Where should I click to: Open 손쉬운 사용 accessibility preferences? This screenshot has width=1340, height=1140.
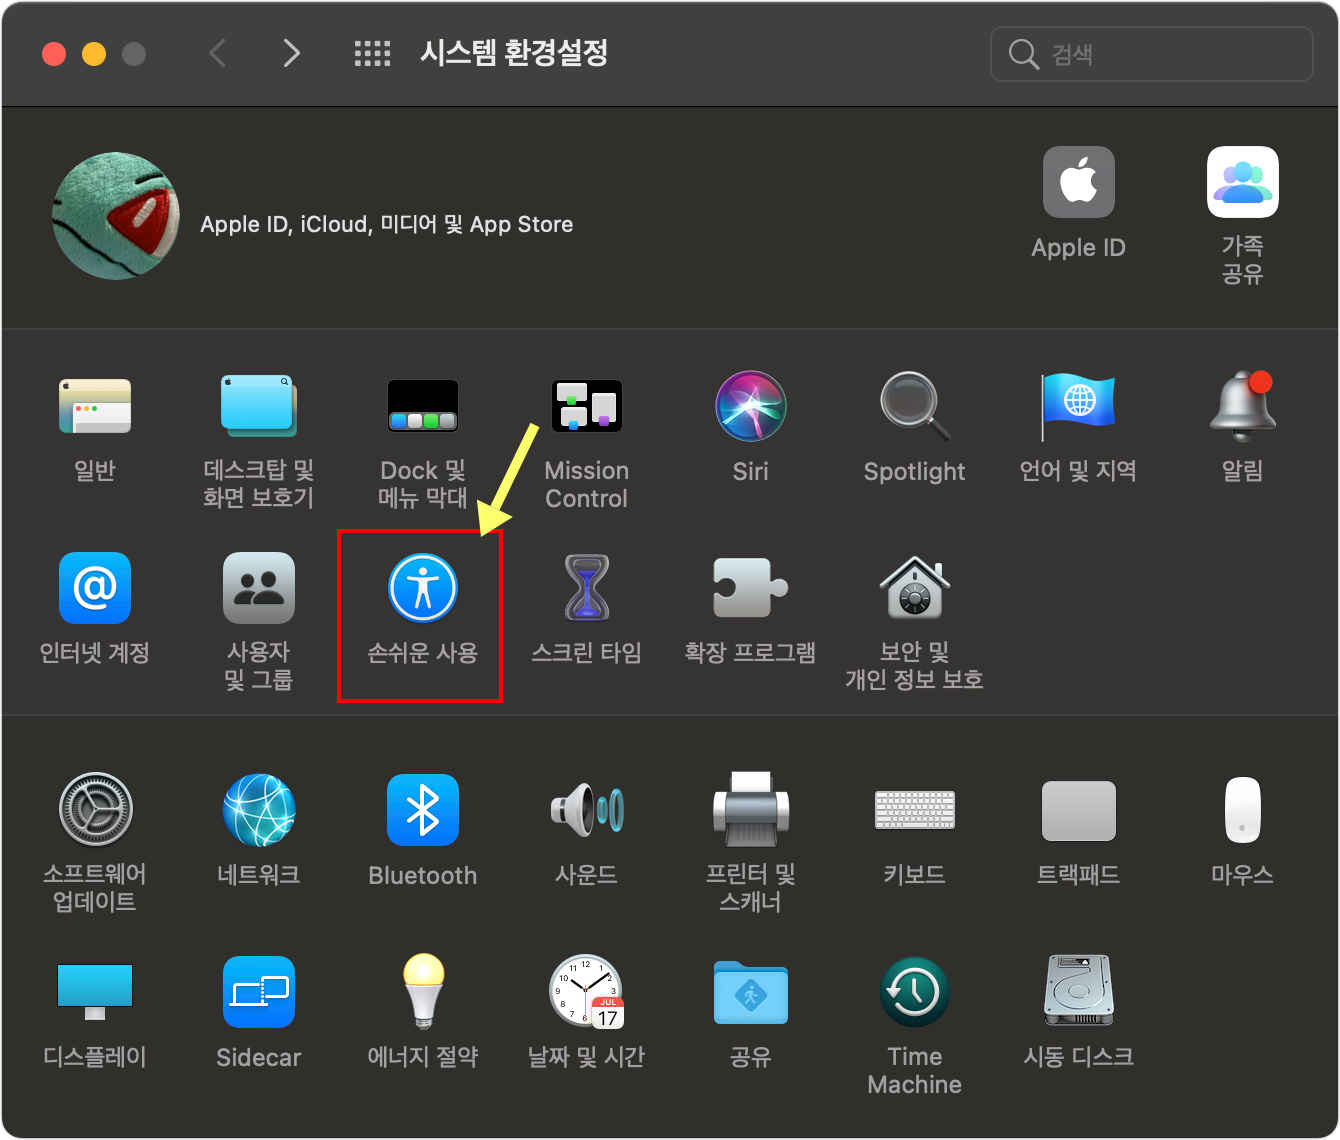pyautogui.click(x=423, y=588)
